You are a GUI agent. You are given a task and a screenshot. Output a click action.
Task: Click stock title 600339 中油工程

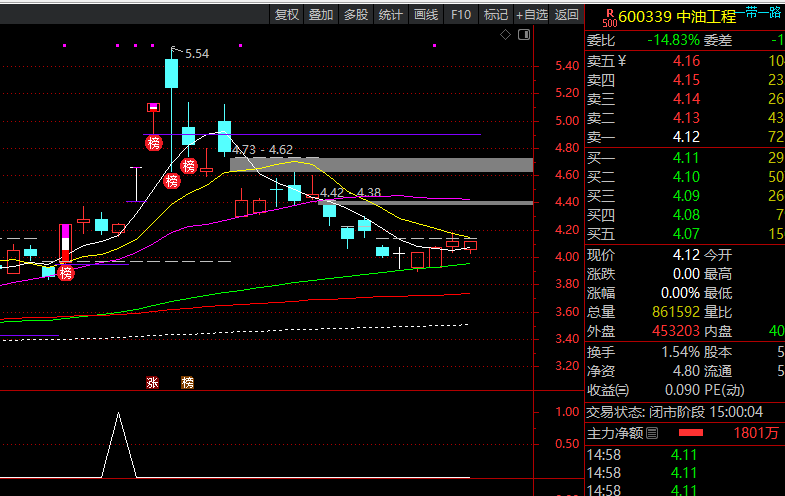[677, 17]
